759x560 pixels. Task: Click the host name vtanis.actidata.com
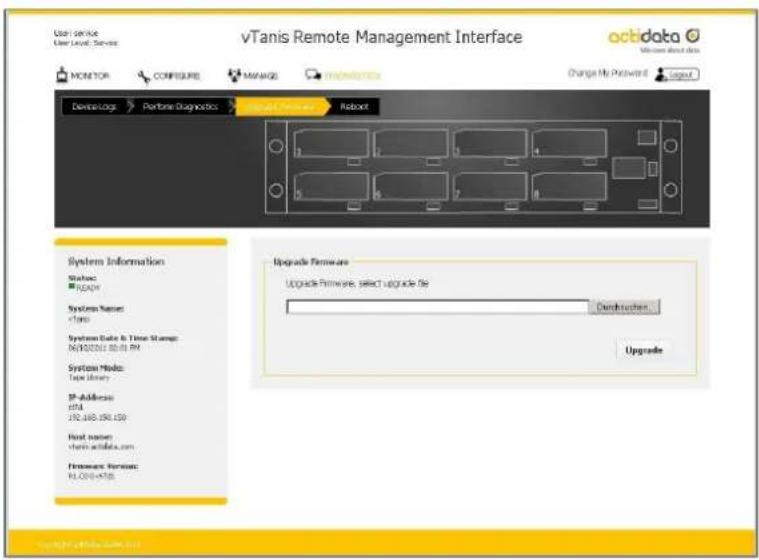click(x=101, y=447)
